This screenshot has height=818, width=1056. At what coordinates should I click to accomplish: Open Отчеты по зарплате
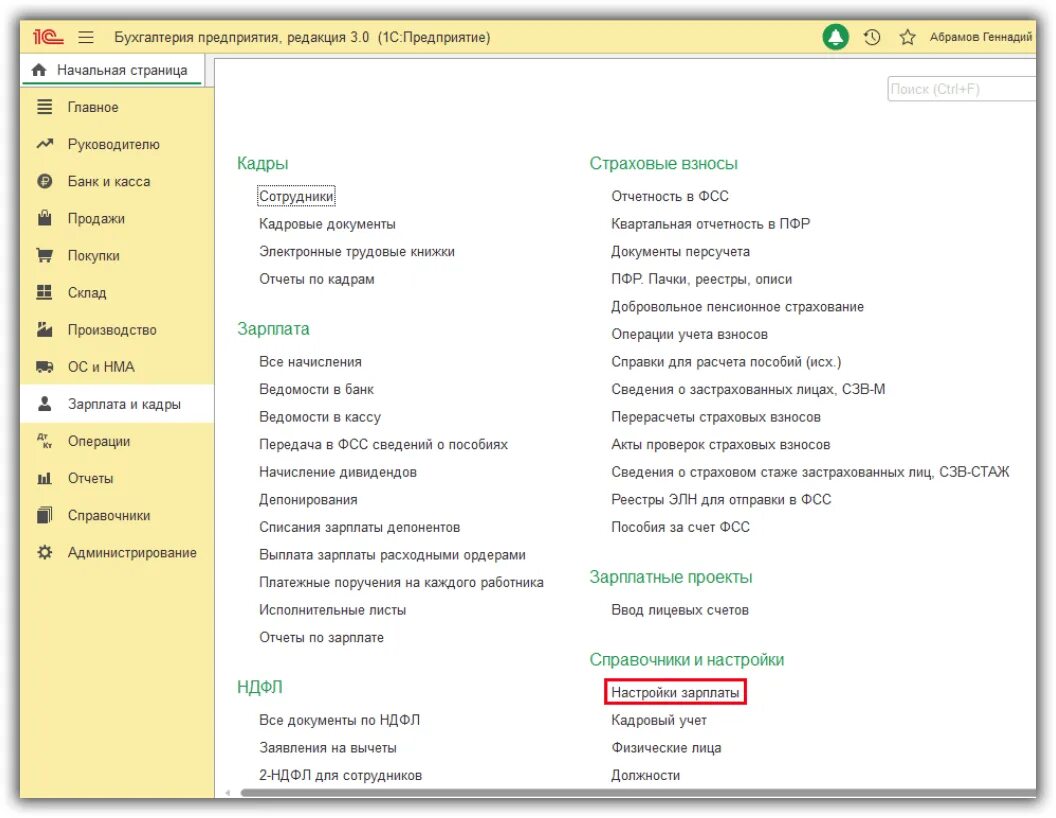(321, 638)
